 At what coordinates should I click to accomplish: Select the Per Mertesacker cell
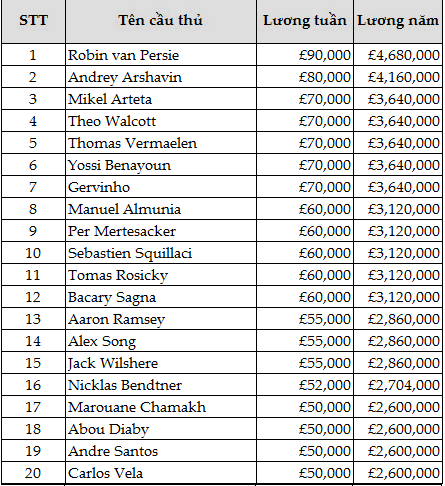tap(161, 231)
